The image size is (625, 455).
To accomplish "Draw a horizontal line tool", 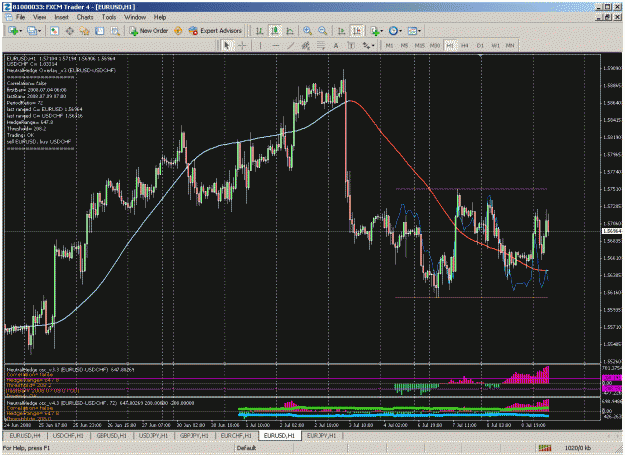I will coord(275,45).
